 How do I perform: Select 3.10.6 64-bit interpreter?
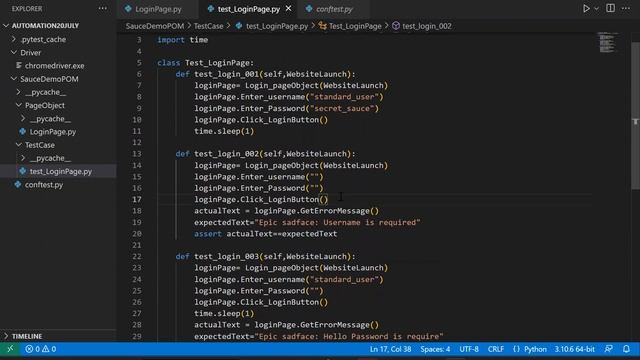click(574, 349)
